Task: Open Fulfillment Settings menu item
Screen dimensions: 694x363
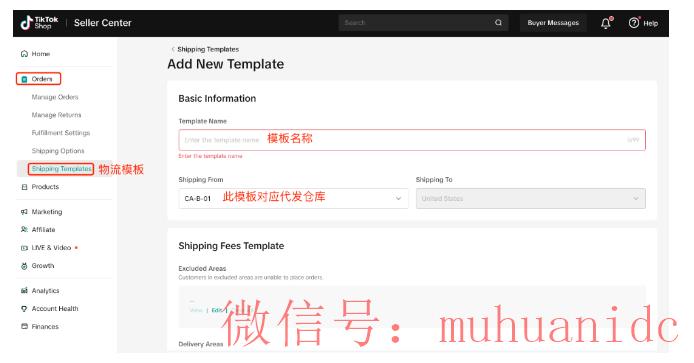Action: pos(61,133)
